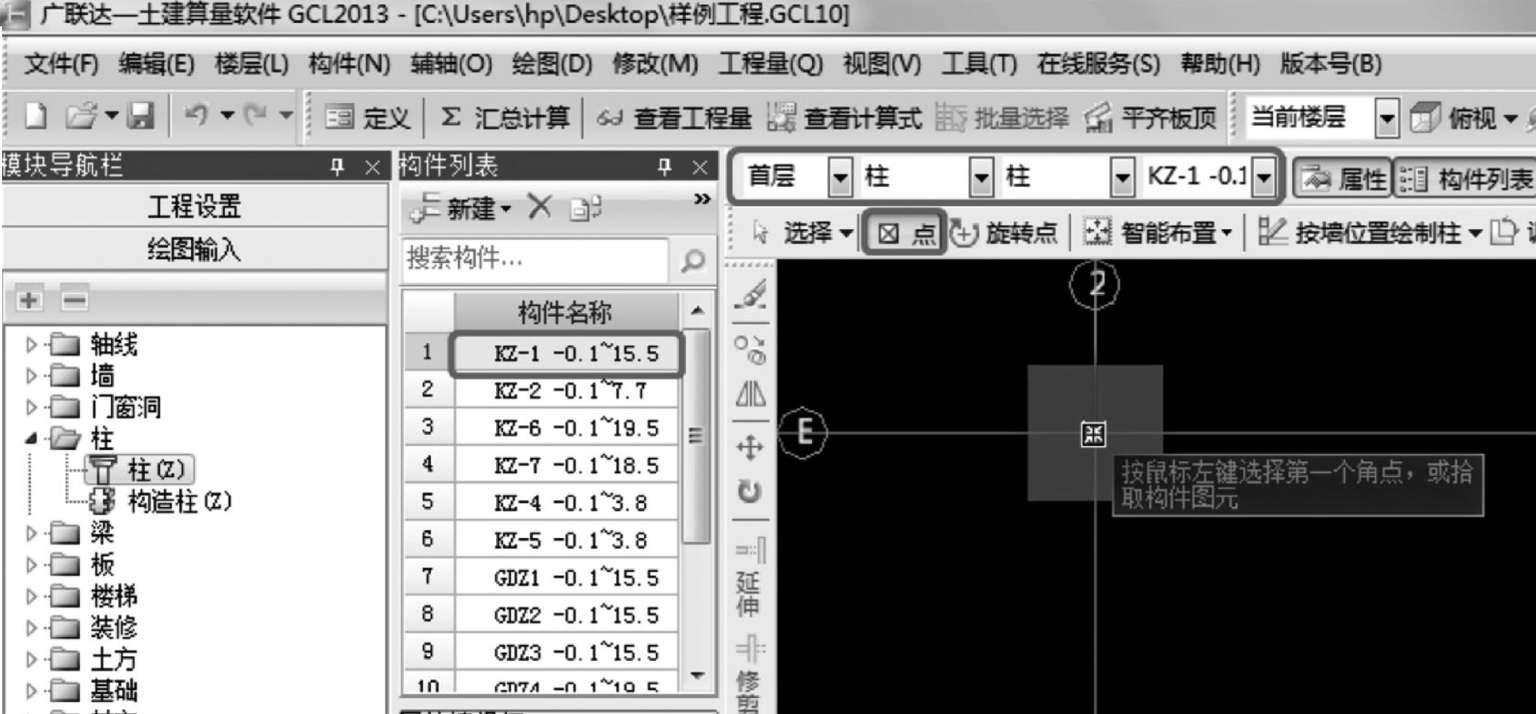
Task: Close the 模块导航栏 navigation panel
Action: click(370, 167)
